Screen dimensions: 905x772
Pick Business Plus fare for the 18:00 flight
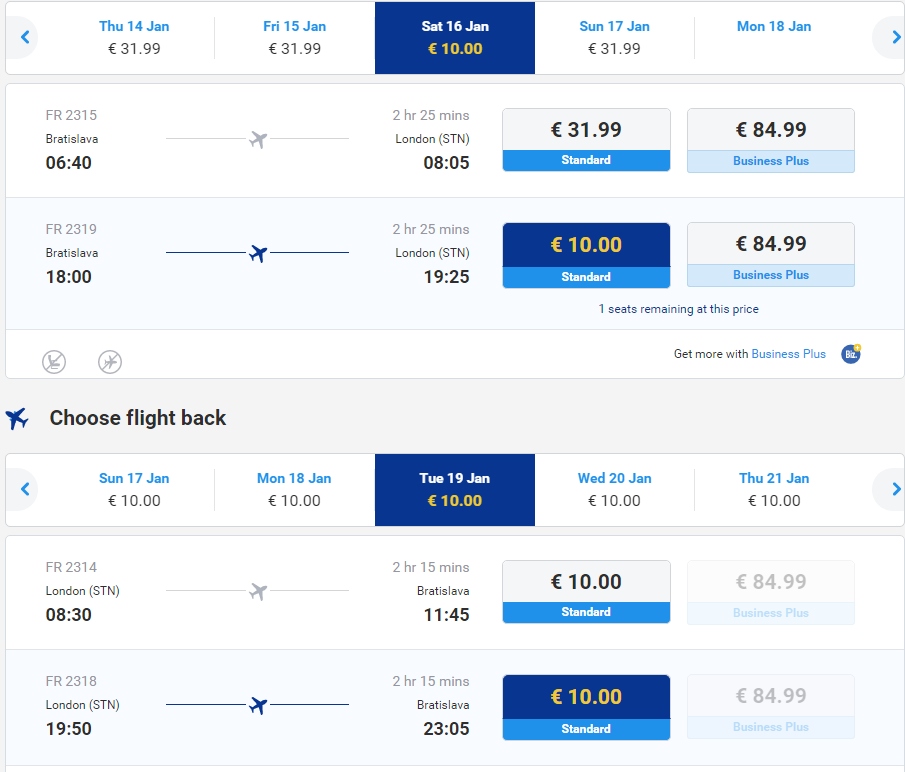click(x=771, y=254)
